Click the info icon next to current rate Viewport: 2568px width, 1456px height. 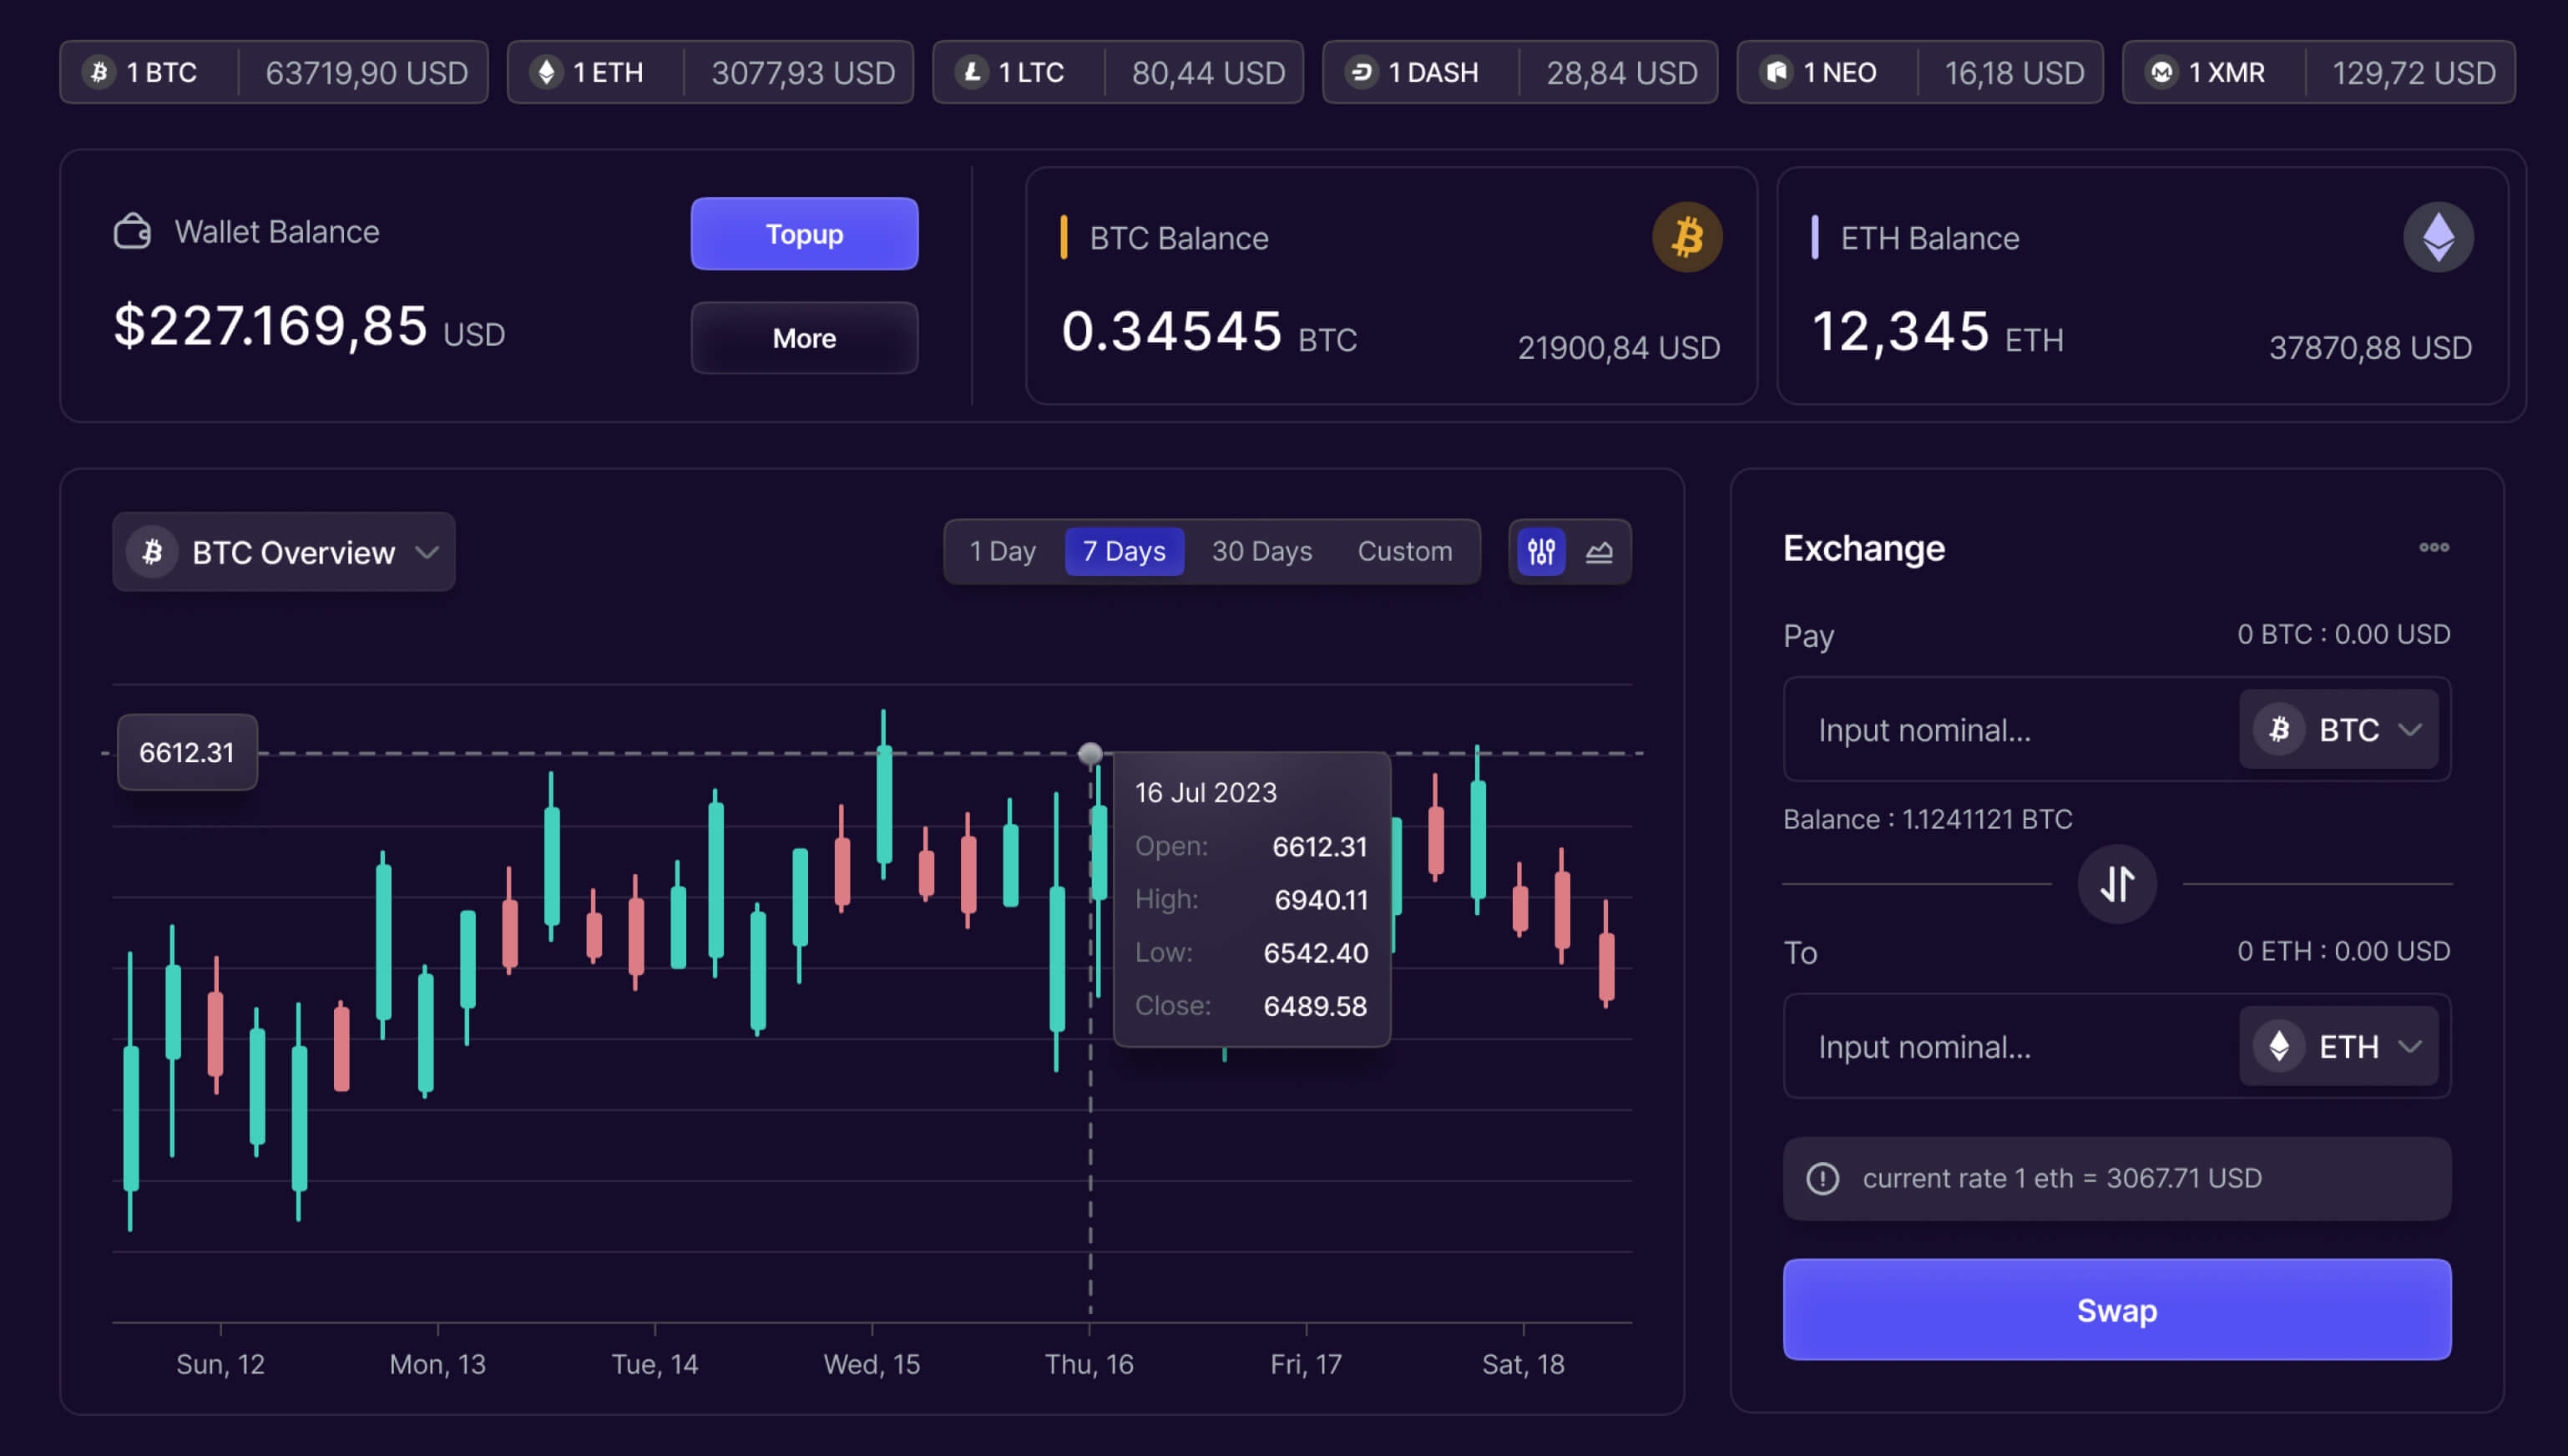point(1822,1178)
